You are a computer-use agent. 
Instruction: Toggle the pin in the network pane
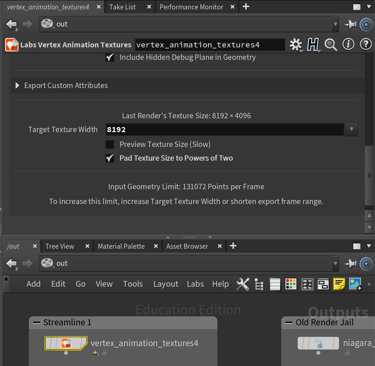click(350, 264)
